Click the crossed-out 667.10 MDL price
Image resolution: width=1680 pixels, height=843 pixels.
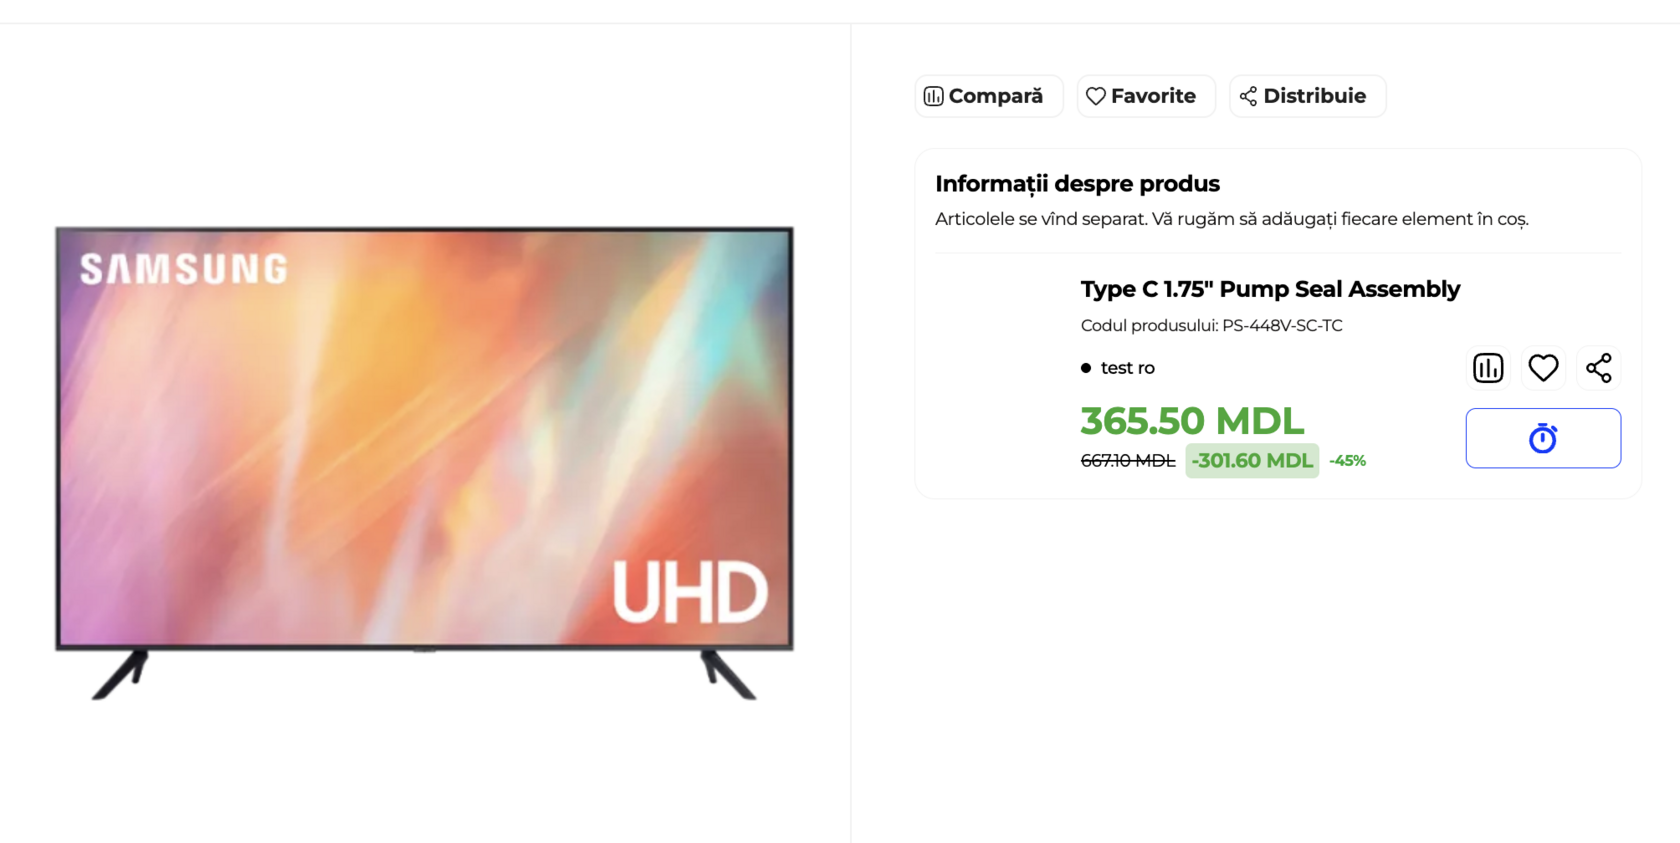click(x=1128, y=461)
